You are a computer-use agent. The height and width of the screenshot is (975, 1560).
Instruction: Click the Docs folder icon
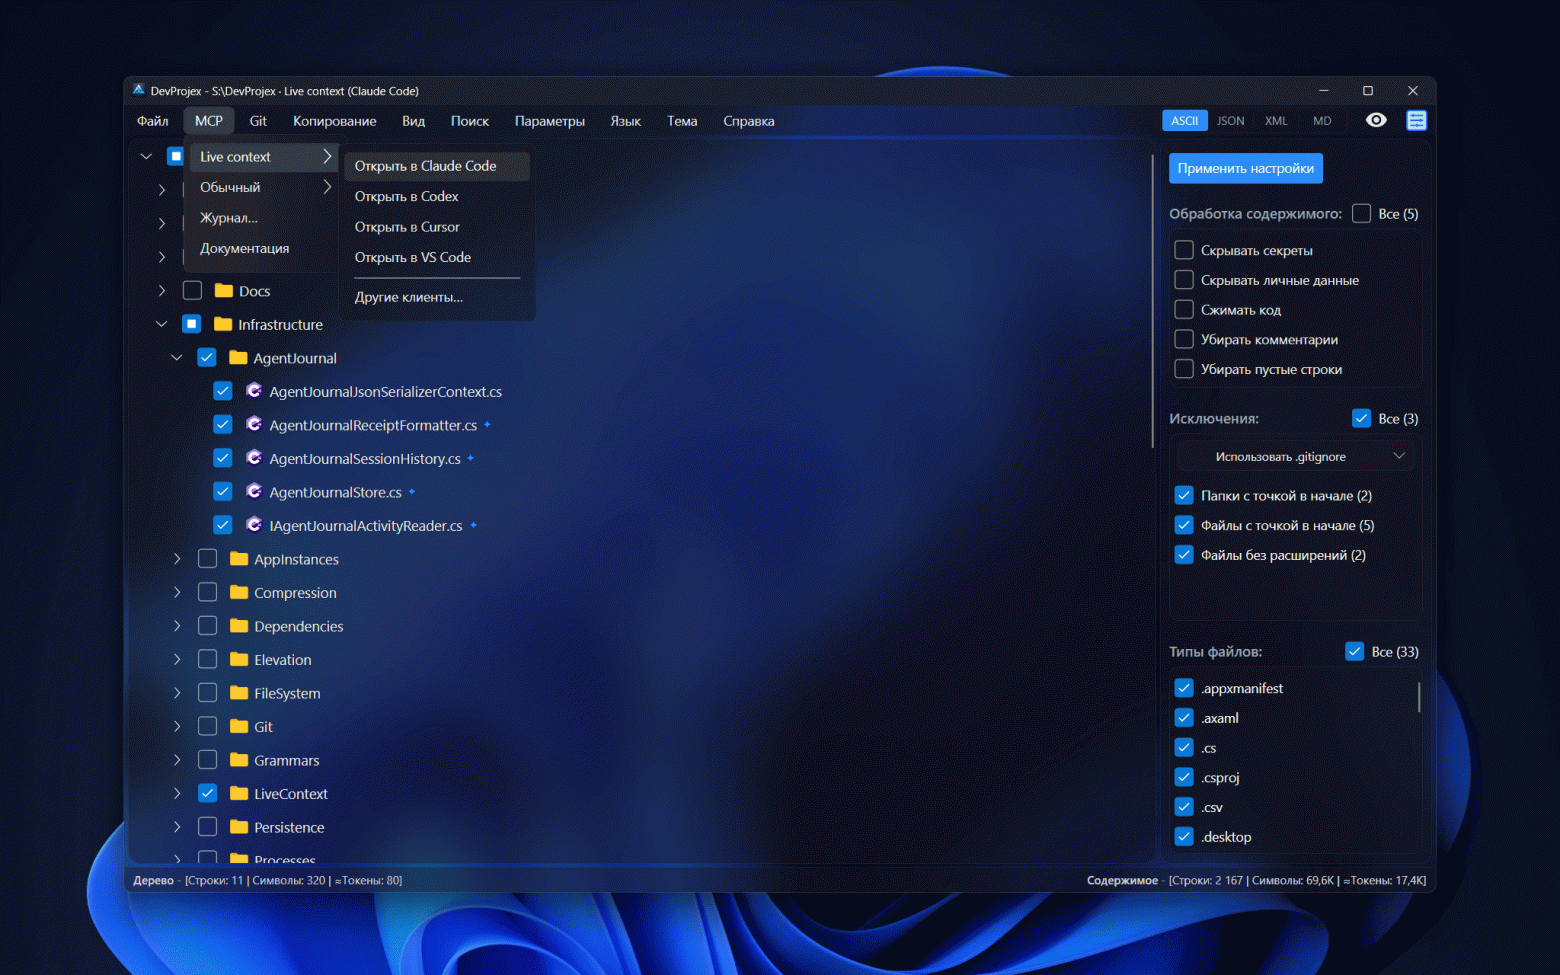click(224, 290)
